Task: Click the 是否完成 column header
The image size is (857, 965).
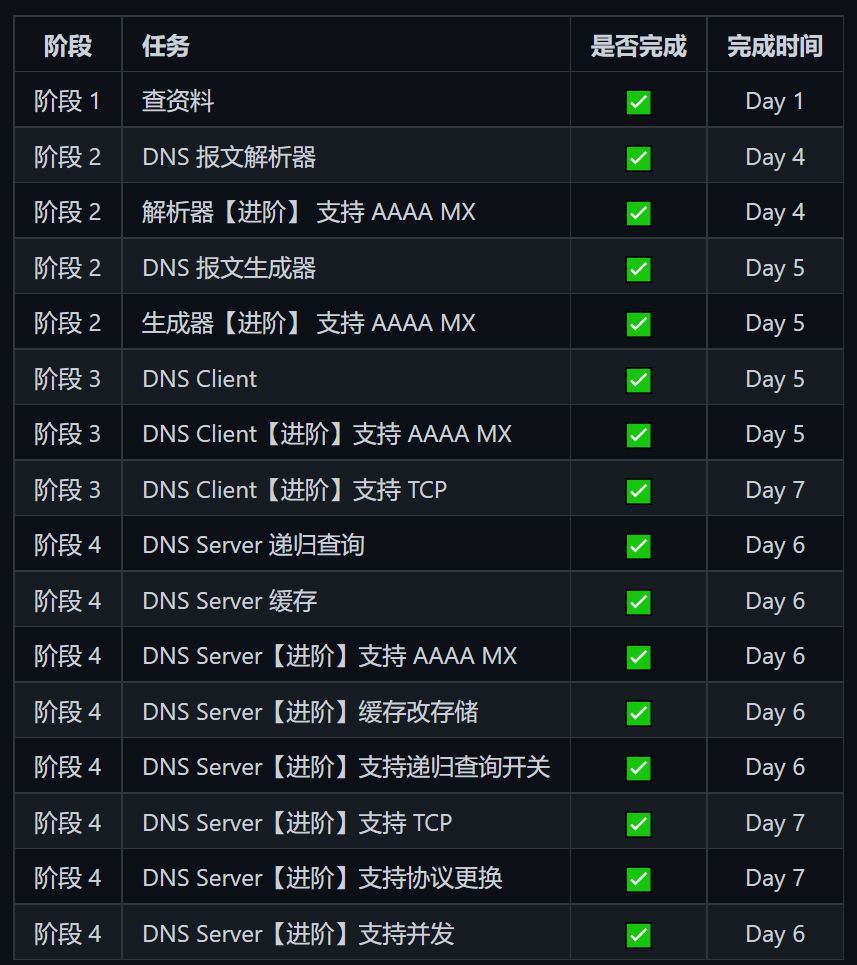Action: tap(639, 46)
